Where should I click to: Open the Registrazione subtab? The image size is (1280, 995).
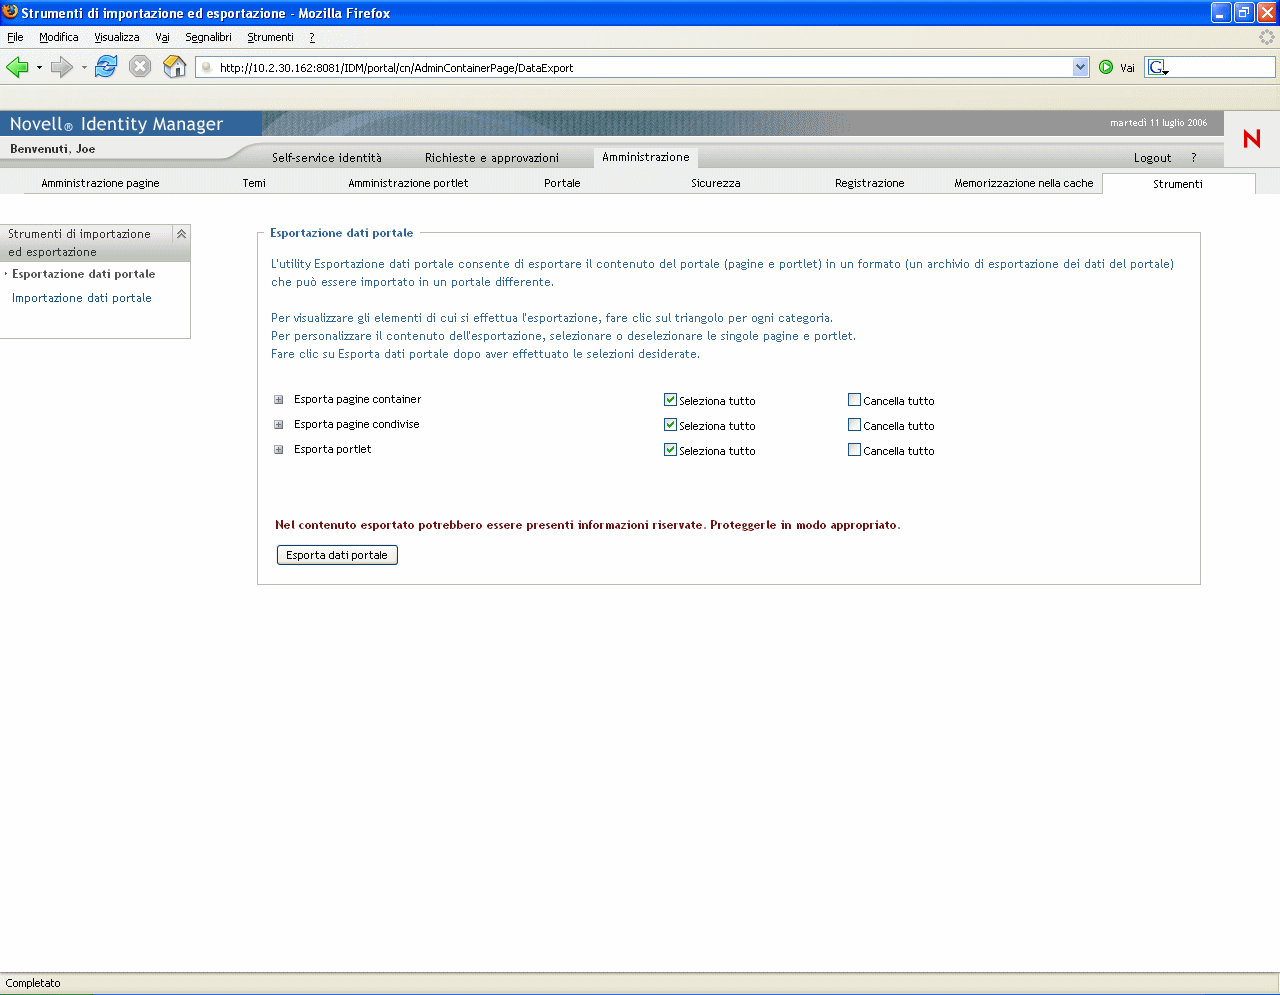870,183
